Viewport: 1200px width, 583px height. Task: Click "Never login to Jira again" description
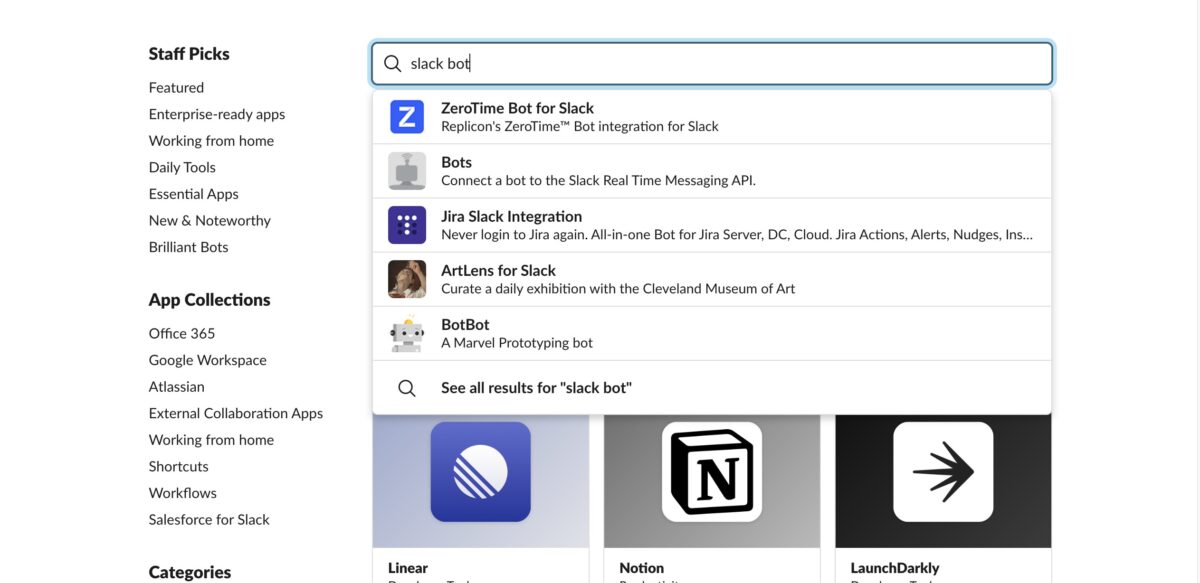point(737,234)
